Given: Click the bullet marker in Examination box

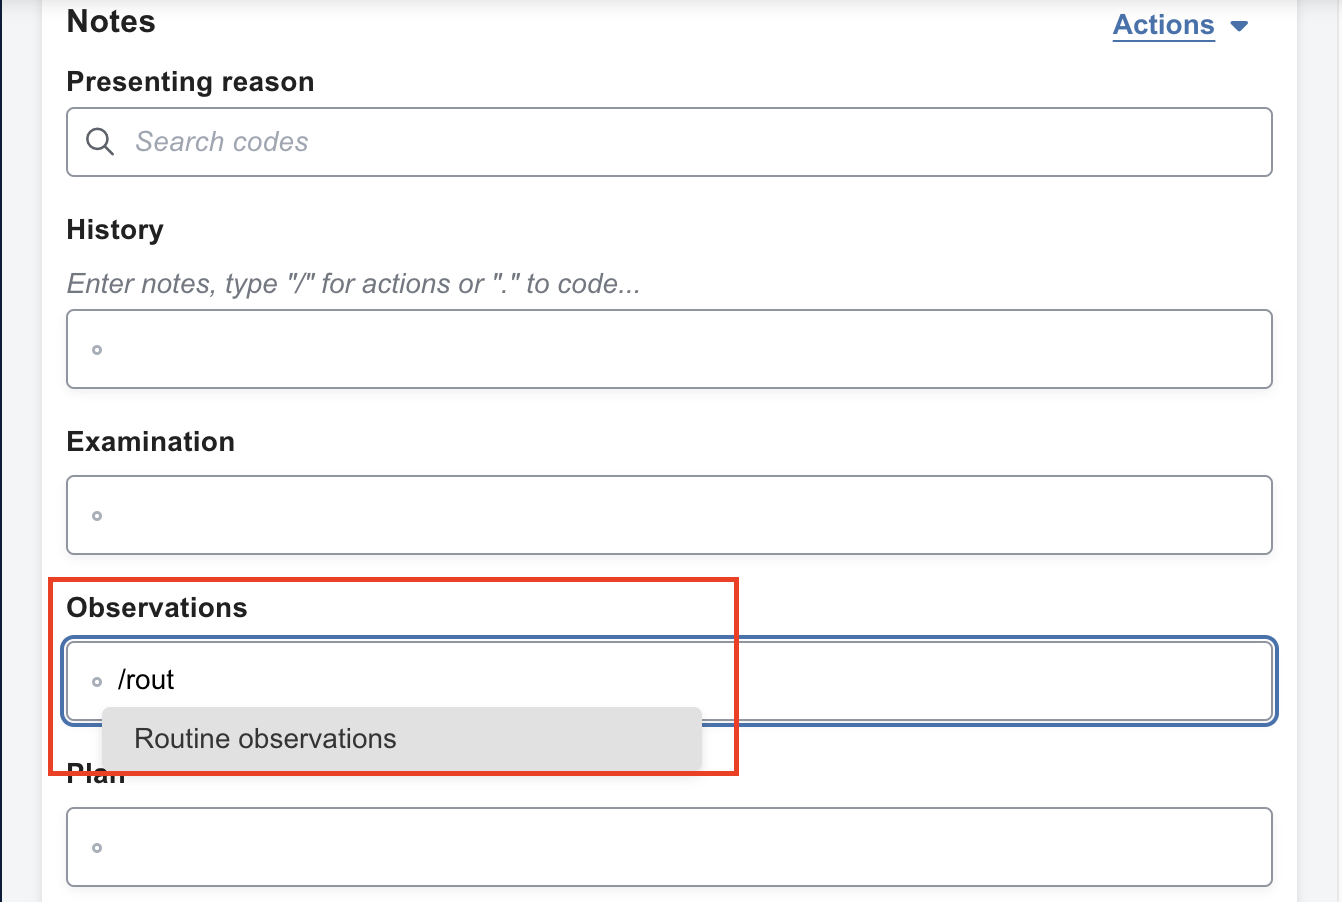Looking at the screenshot, I should pos(97,516).
